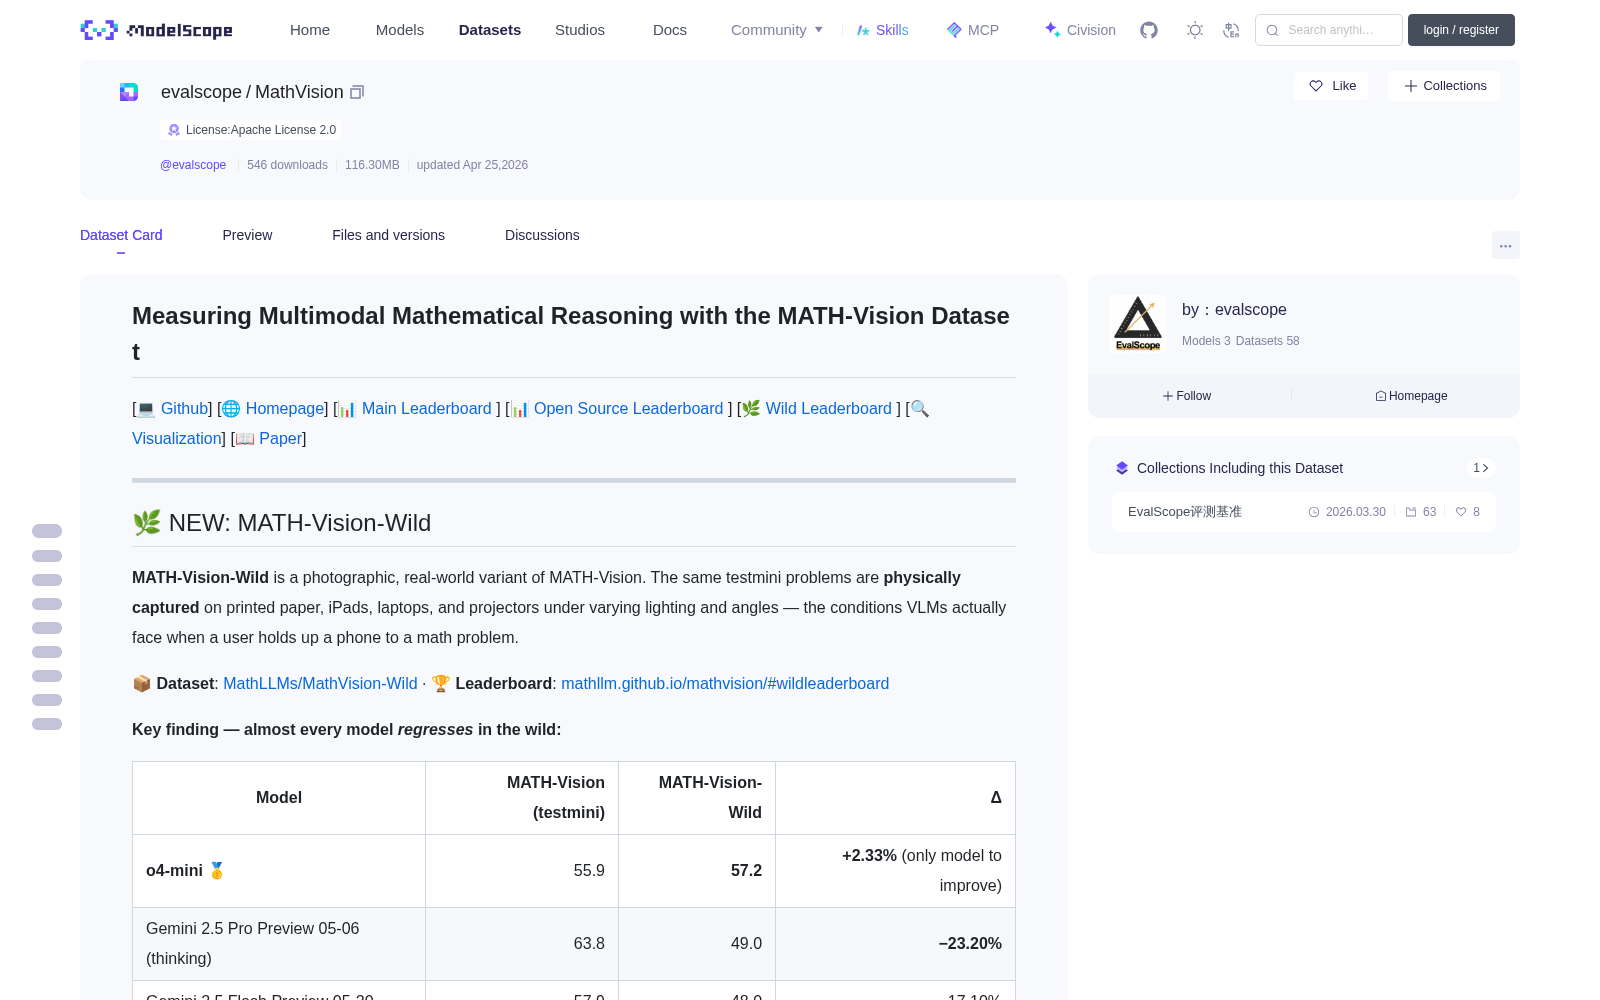Open the GitHub icon link
1600x1000 pixels.
pyautogui.click(x=1149, y=30)
